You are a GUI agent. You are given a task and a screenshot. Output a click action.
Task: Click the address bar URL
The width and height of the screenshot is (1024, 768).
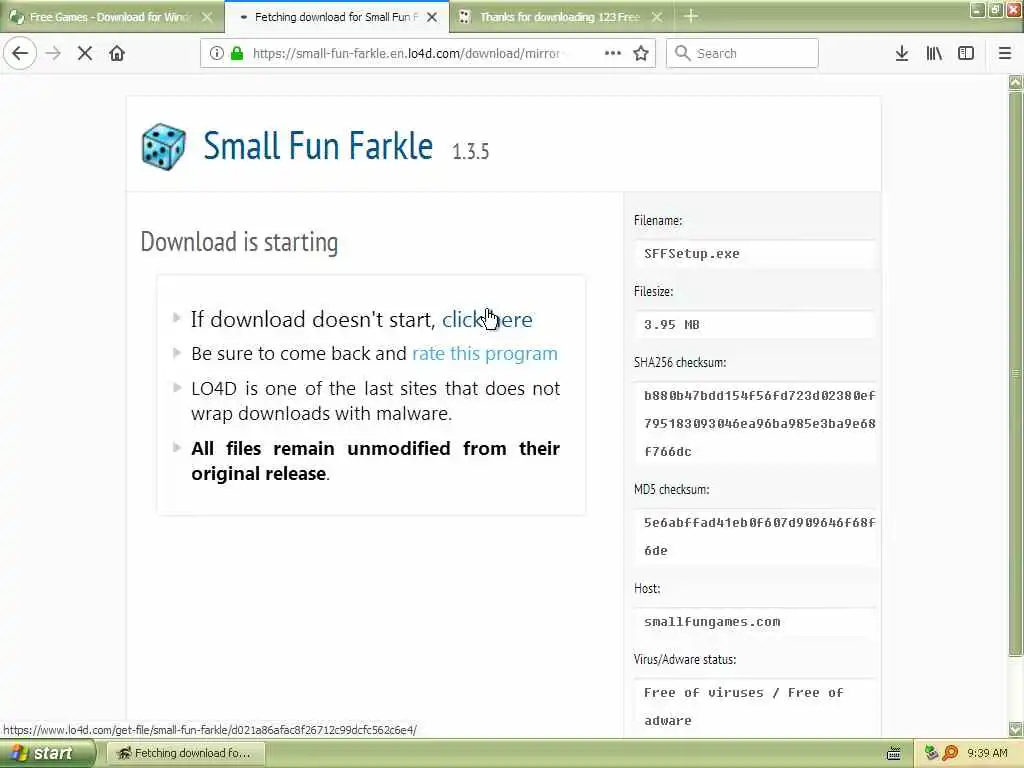tap(406, 54)
